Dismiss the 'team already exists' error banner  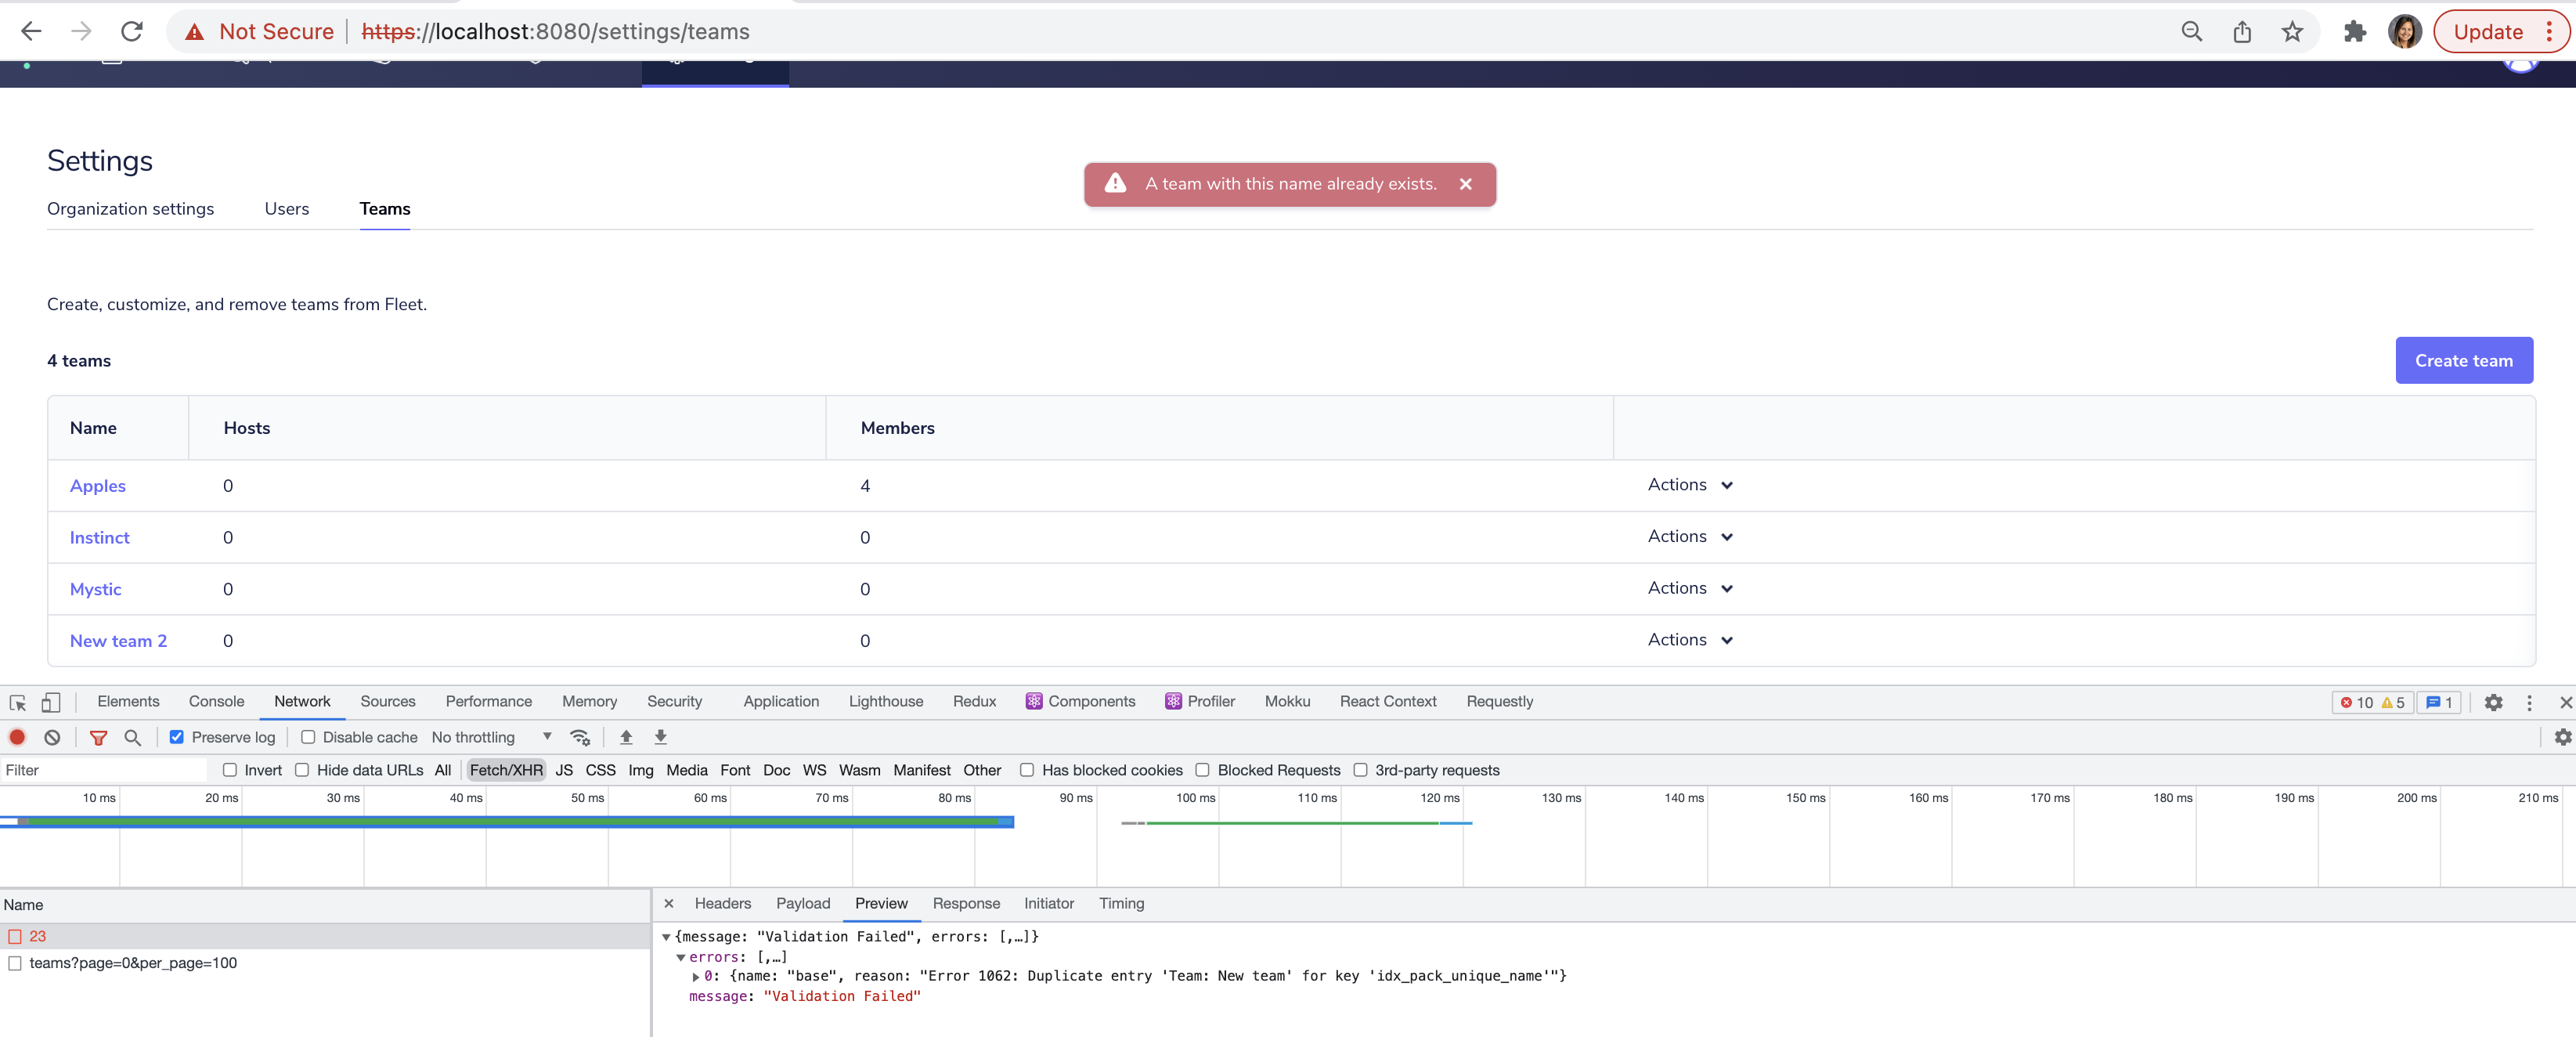1465,184
